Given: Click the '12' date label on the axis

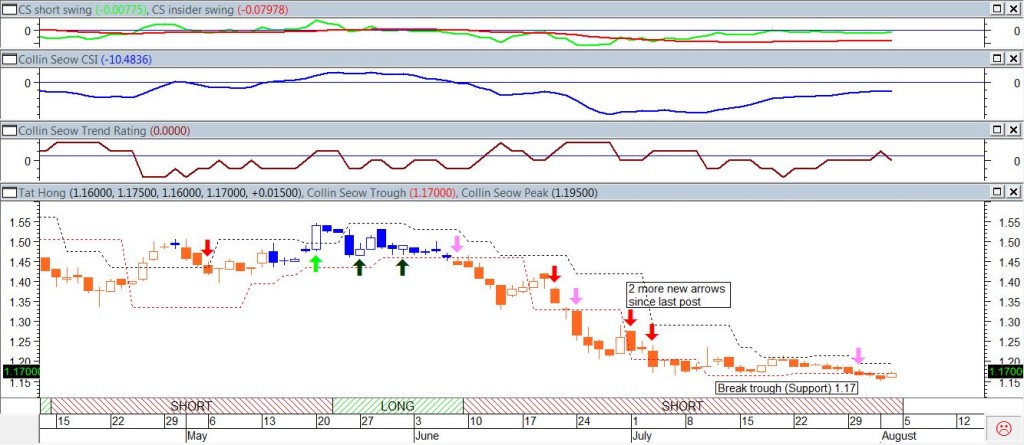Looking at the screenshot, I should [966, 421].
